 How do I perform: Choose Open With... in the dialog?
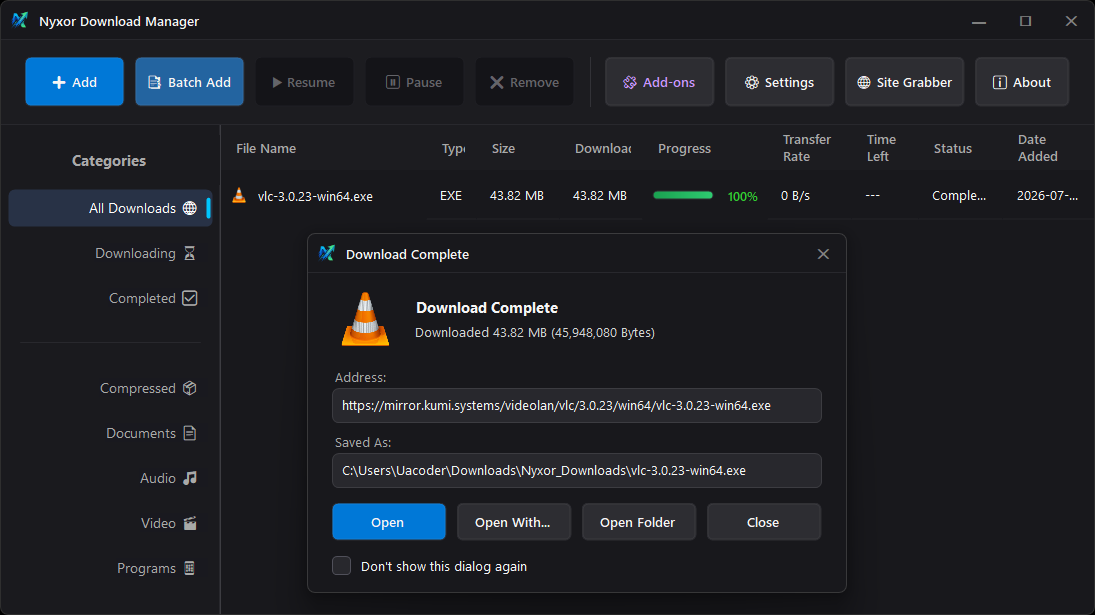point(513,522)
